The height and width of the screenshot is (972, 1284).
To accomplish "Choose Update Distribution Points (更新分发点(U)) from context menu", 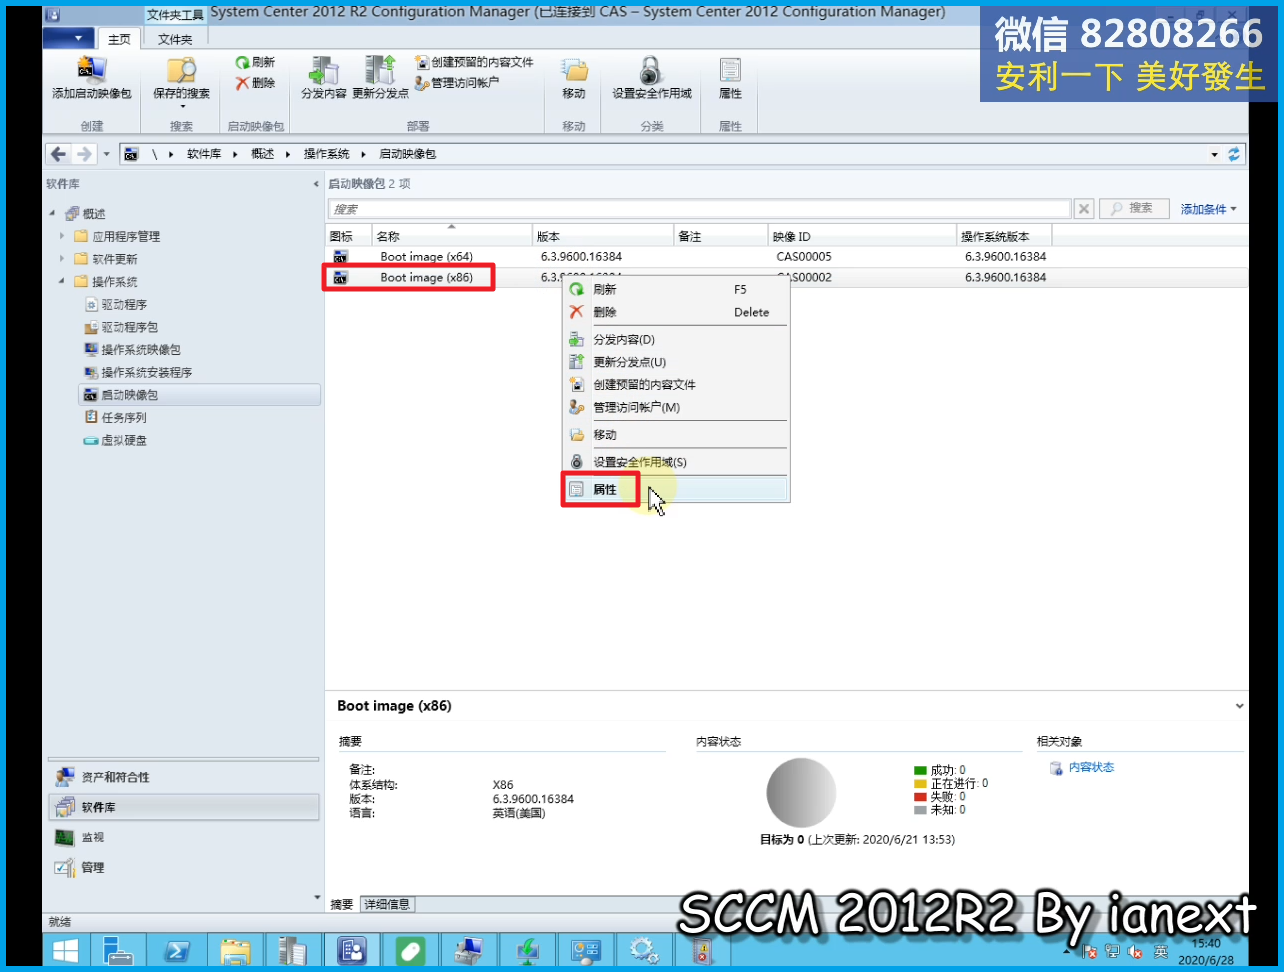I will (x=675, y=362).
